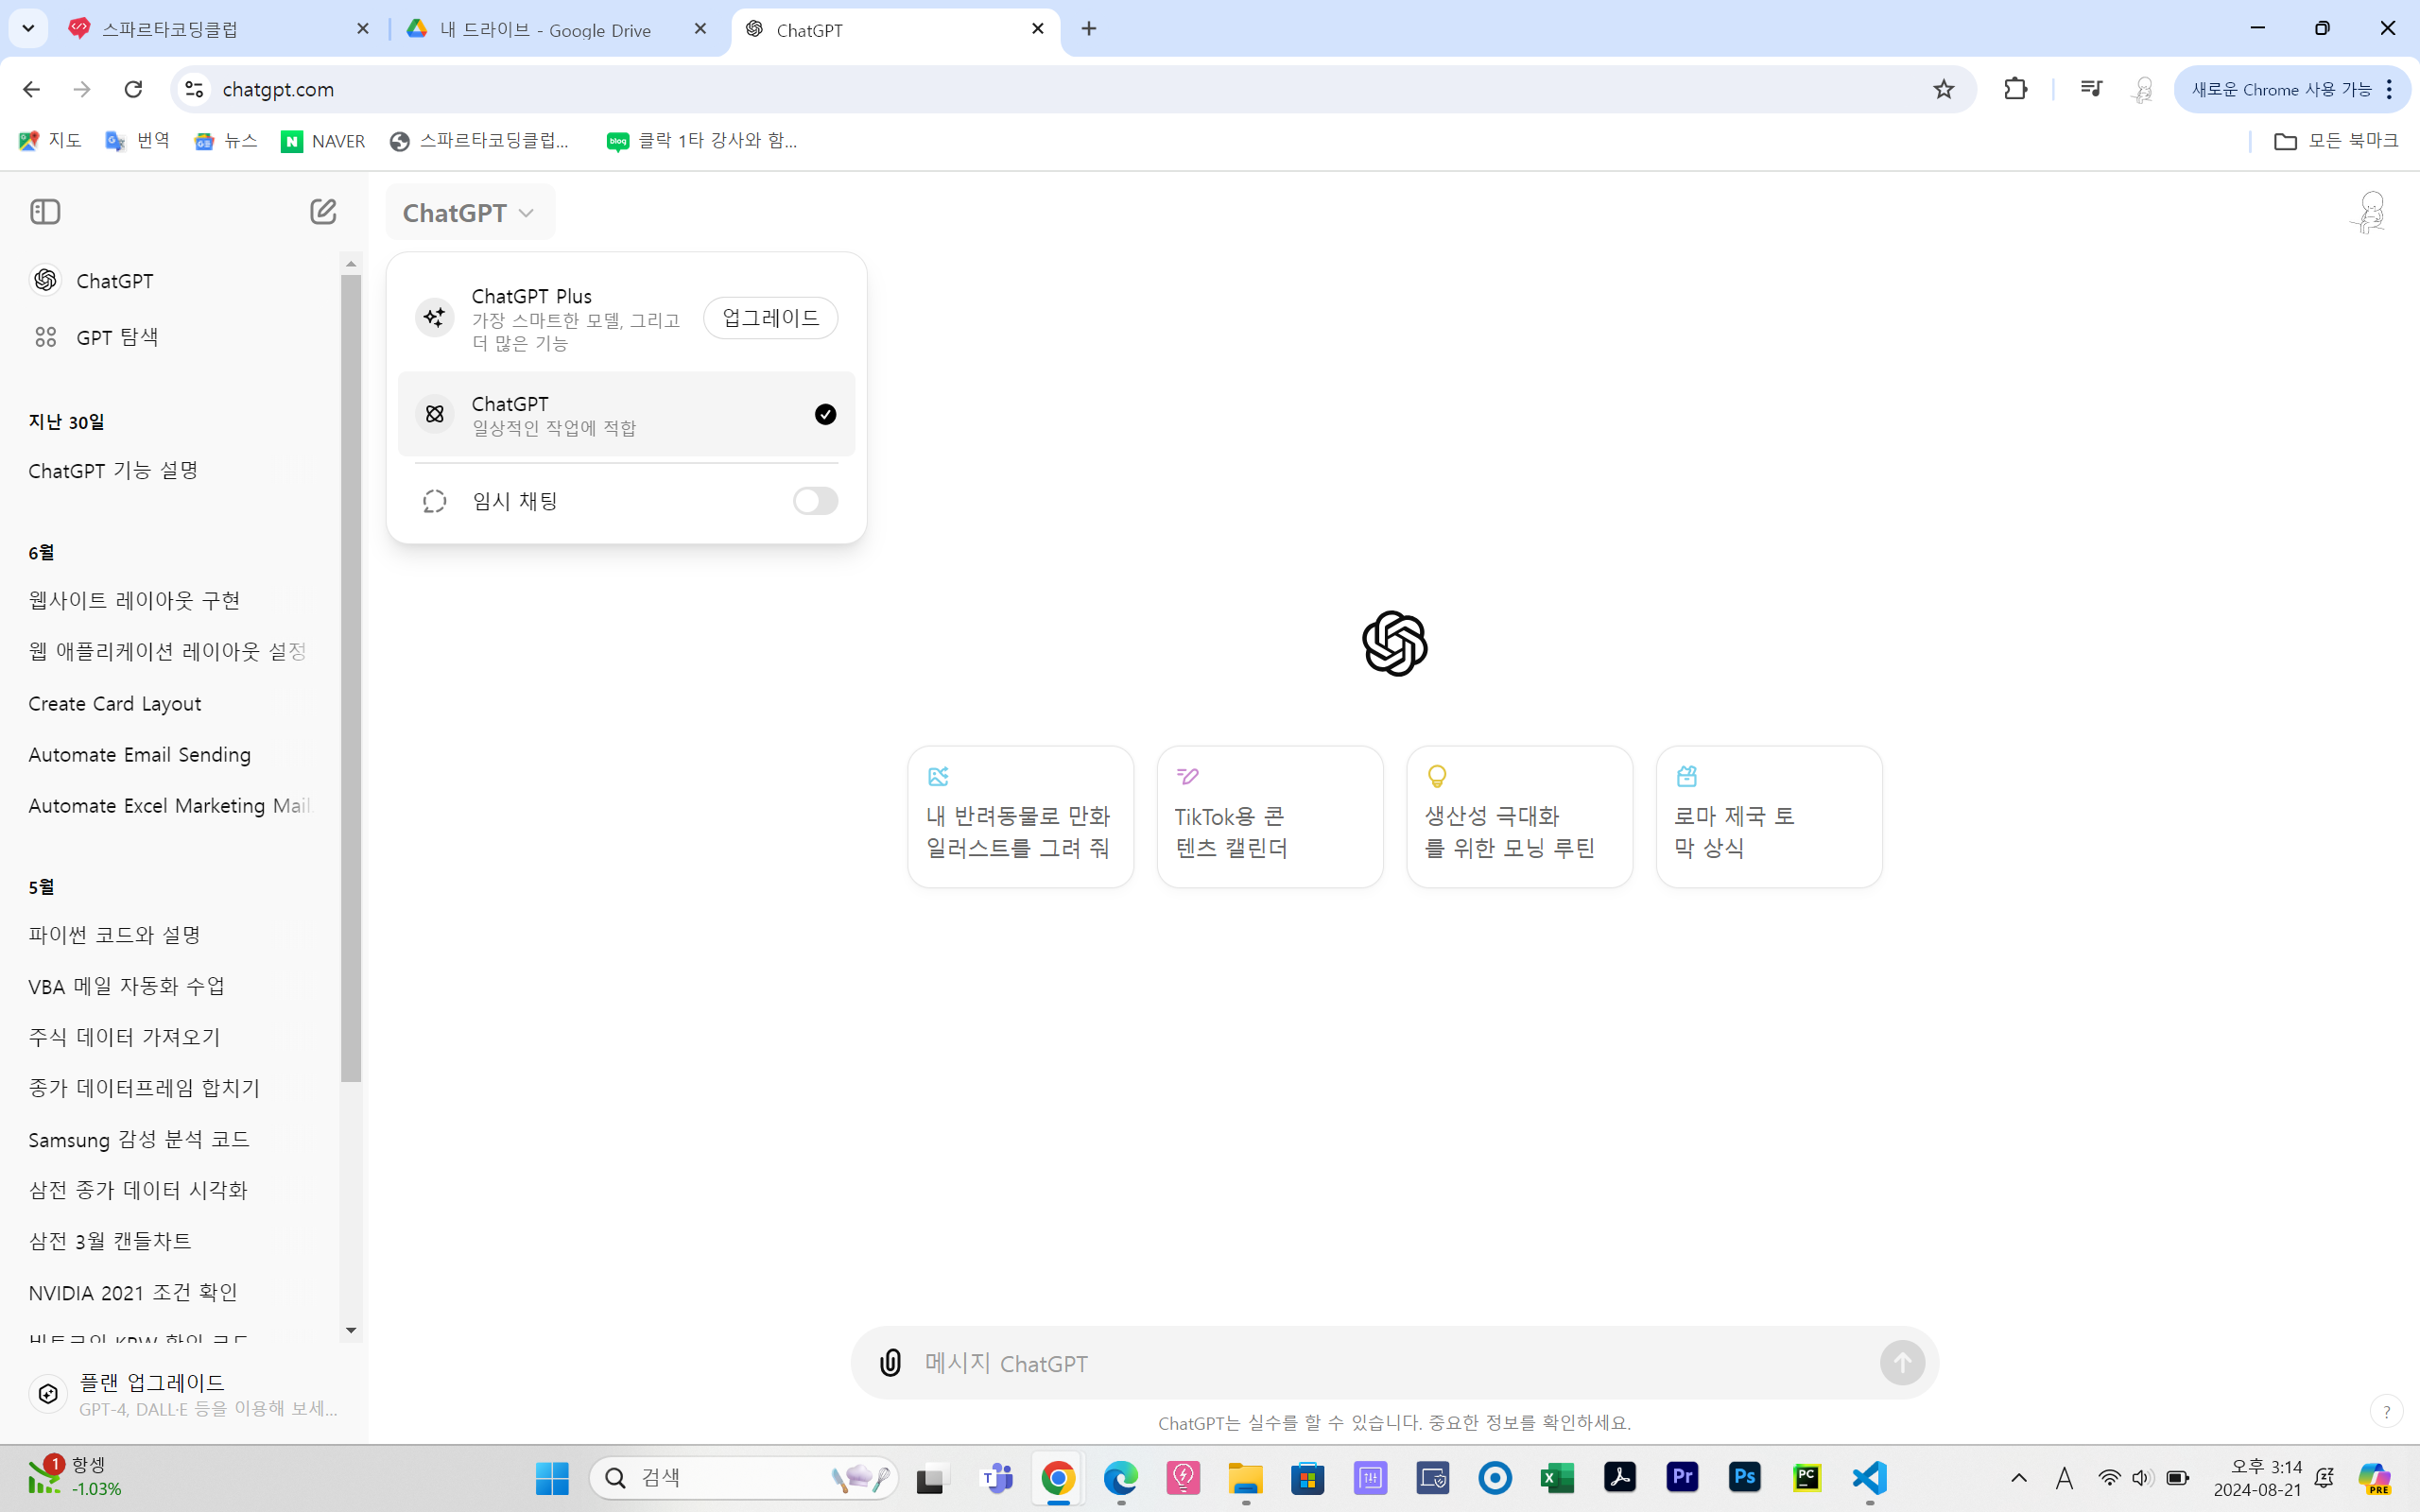
Task: Click the 새로운 Chrome 사용 가능 update button
Action: click(2291, 89)
